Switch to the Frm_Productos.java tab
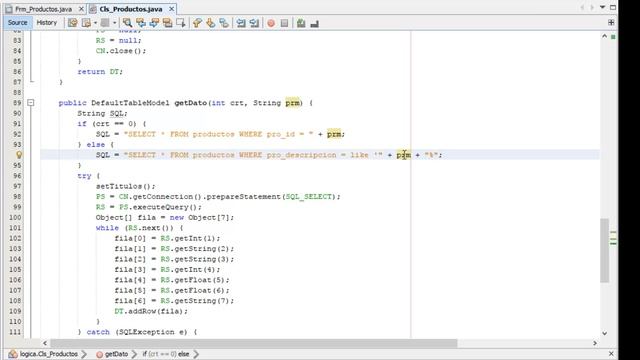 pos(43,9)
